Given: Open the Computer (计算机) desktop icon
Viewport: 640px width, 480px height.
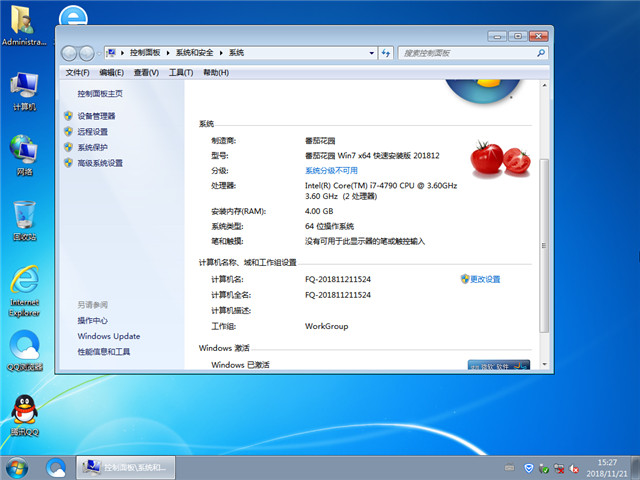Looking at the screenshot, I should click(24, 91).
